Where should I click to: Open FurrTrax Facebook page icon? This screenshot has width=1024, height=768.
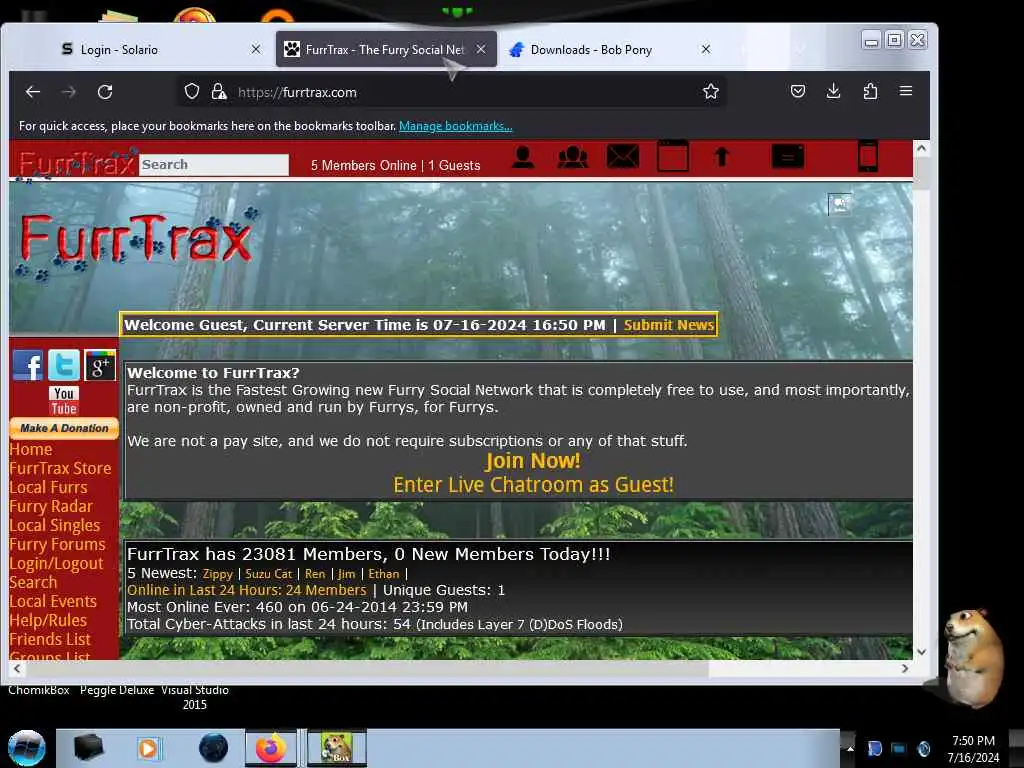(27, 365)
